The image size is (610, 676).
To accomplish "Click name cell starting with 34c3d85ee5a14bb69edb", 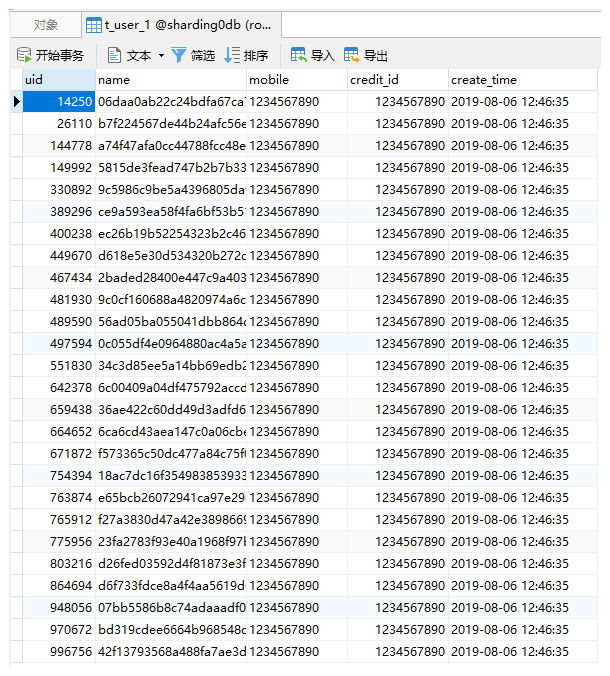I will 171,366.
